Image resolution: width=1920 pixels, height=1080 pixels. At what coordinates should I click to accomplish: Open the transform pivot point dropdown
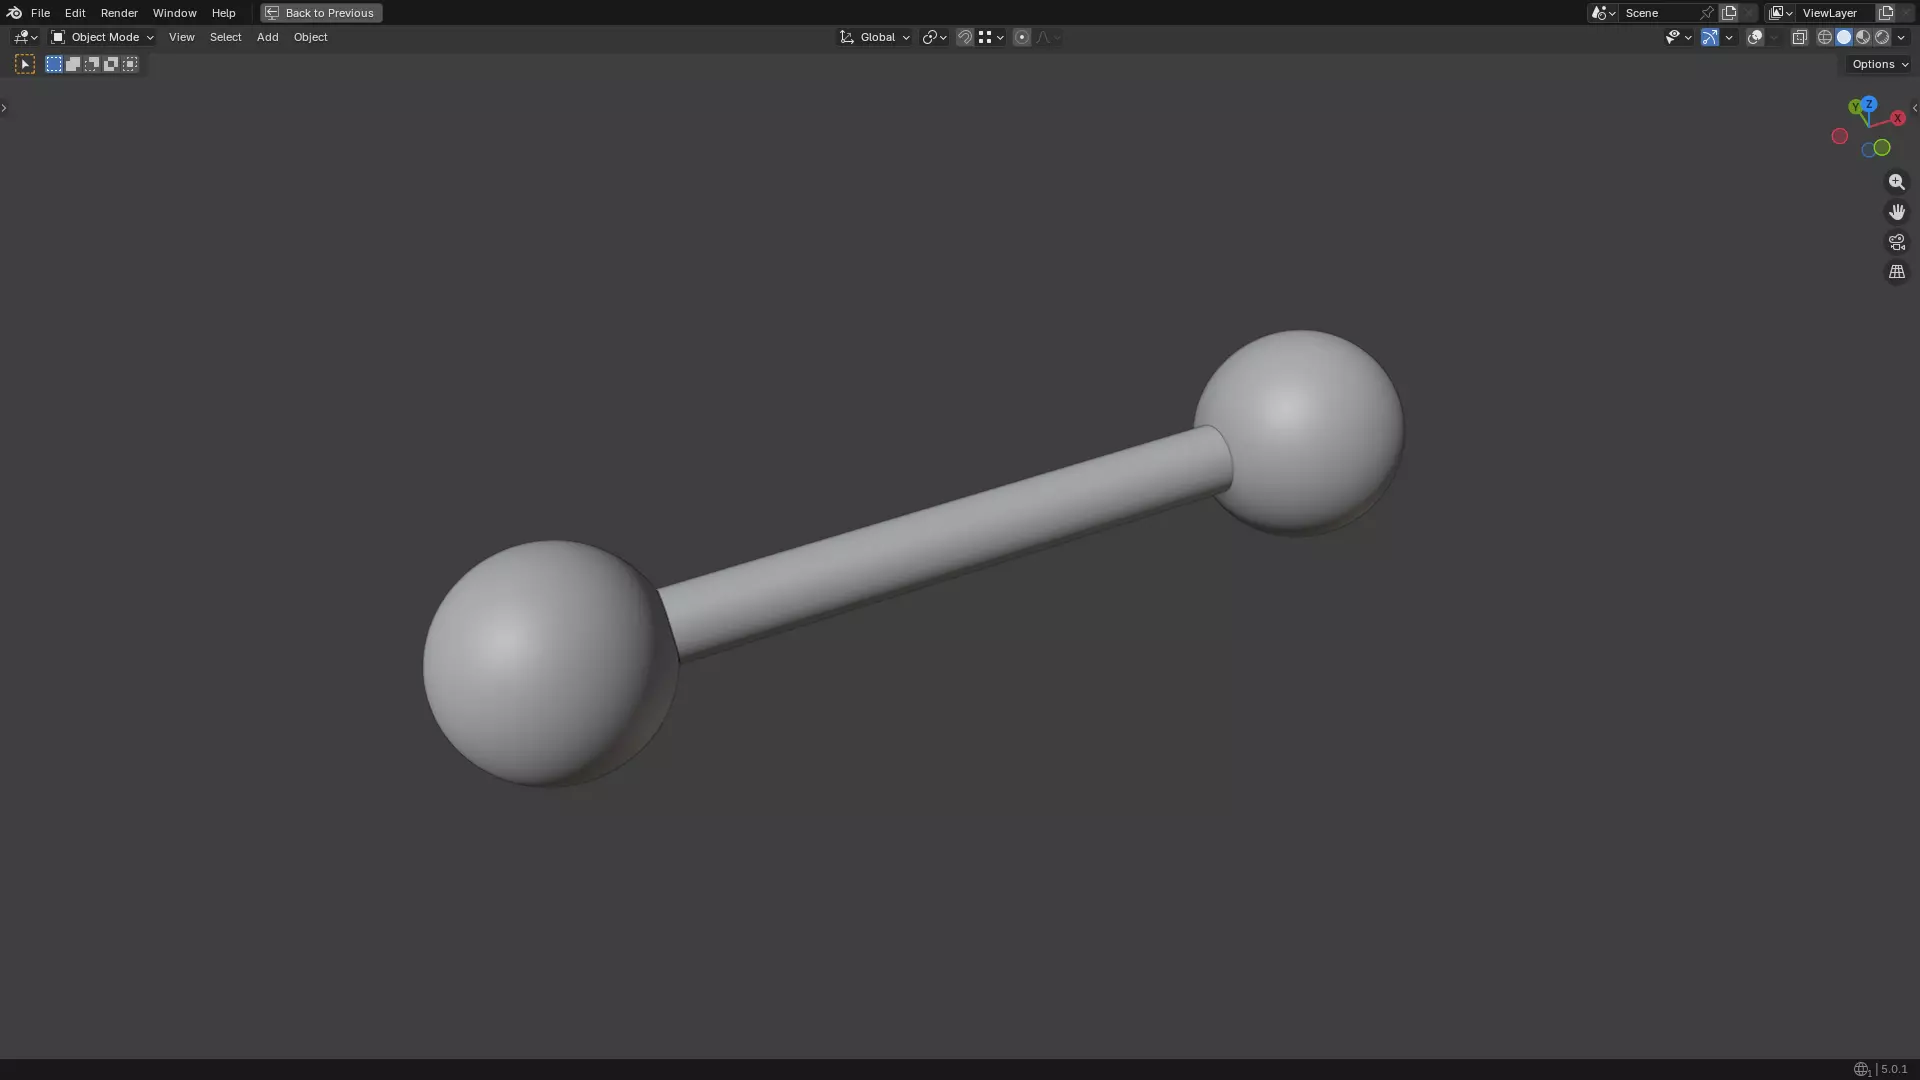934,37
